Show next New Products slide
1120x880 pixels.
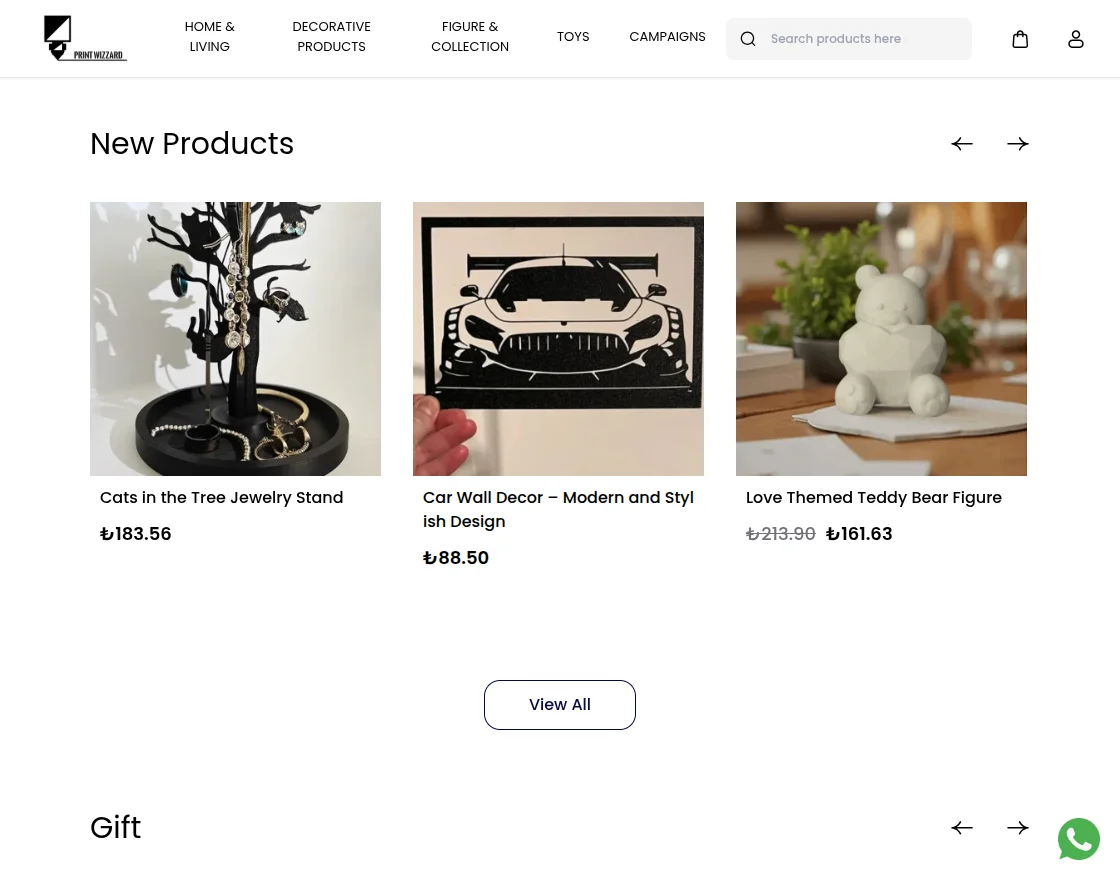(1018, 143)
